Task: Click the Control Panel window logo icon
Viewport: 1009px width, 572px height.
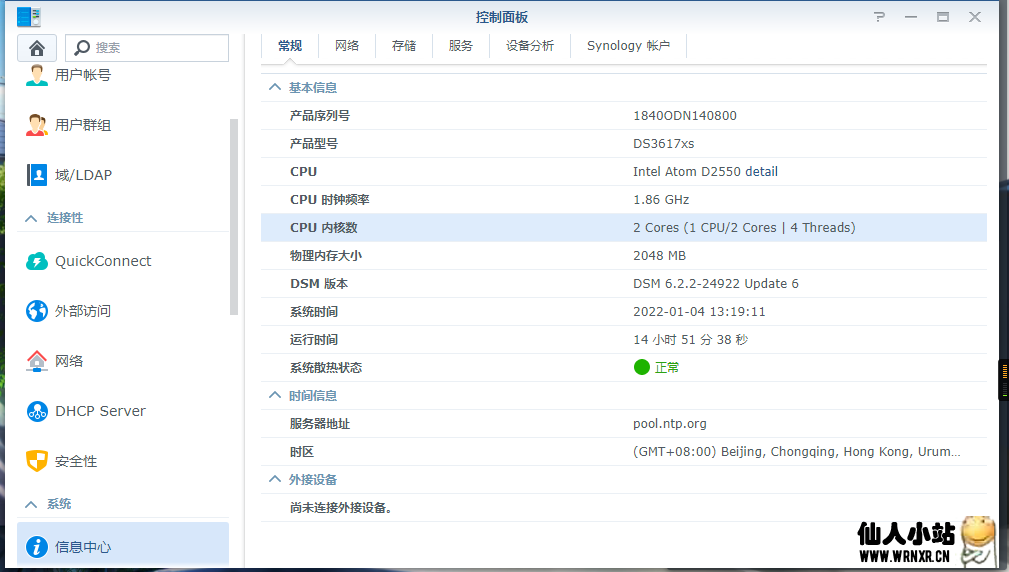Action: tap(29, 17)
